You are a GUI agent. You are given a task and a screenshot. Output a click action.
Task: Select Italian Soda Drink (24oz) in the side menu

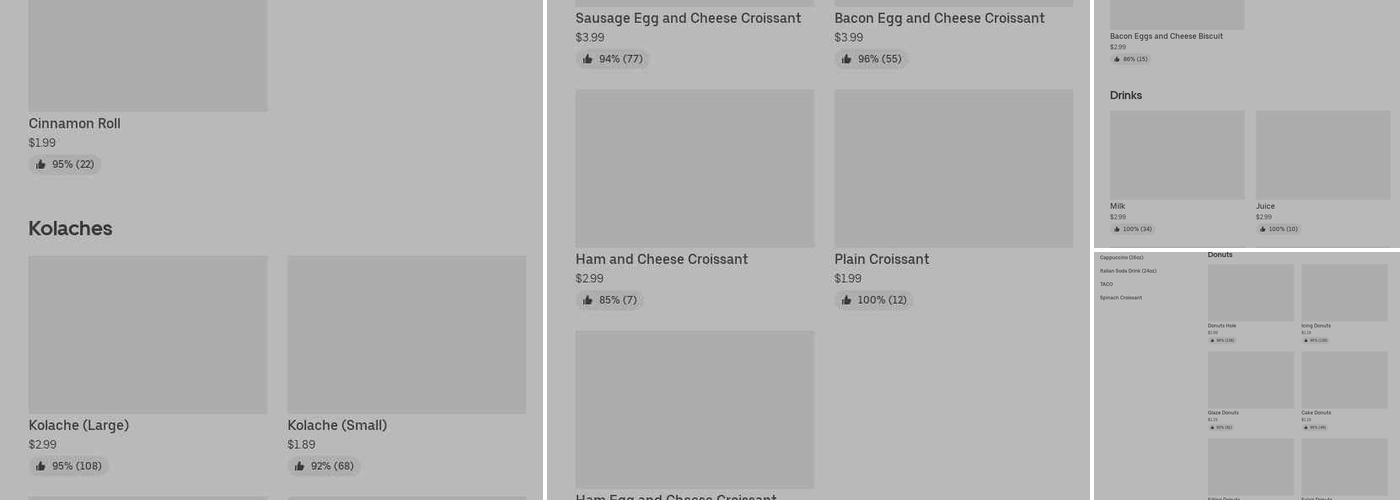pyautogui.click(x=1128, y=271)
